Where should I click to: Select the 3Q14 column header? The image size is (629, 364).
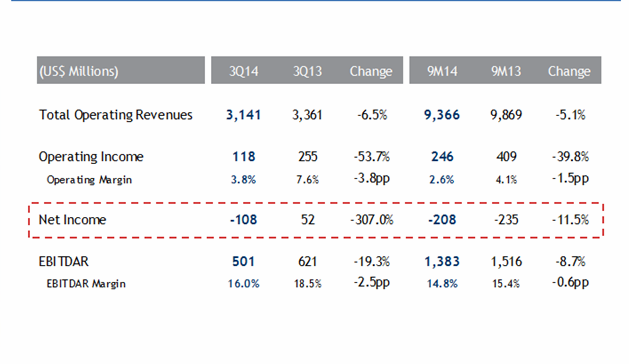(243, 71)
